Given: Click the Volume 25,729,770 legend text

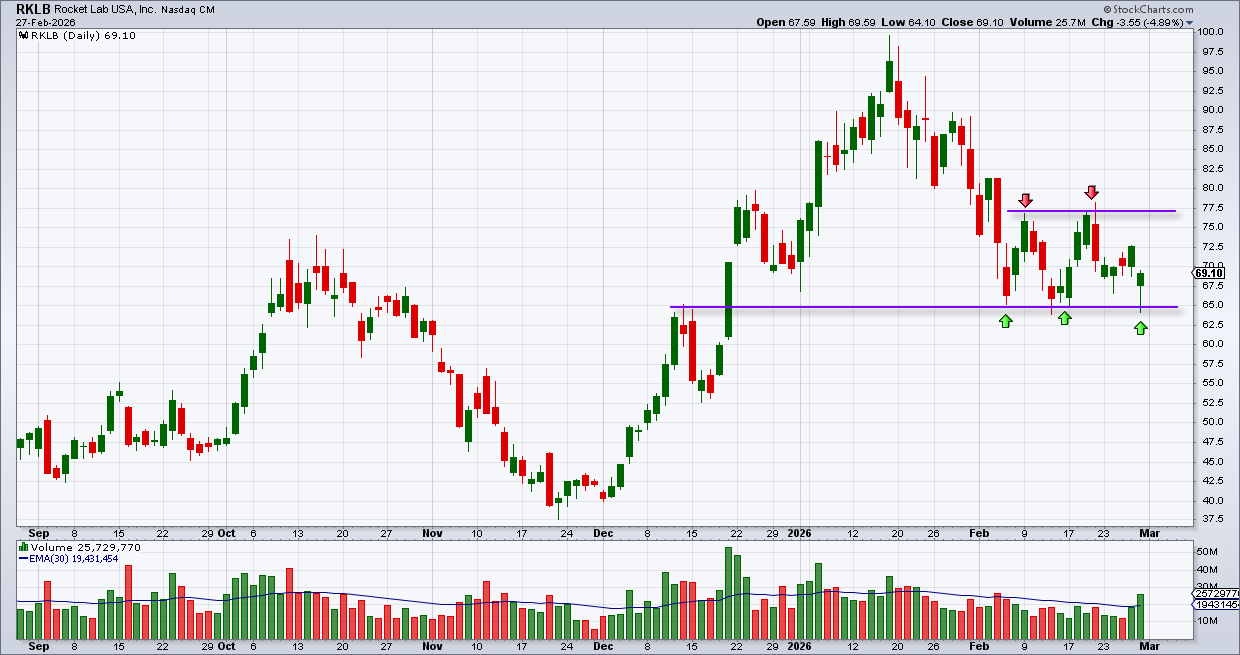Looking at the screenshot, I should point(87,548).
